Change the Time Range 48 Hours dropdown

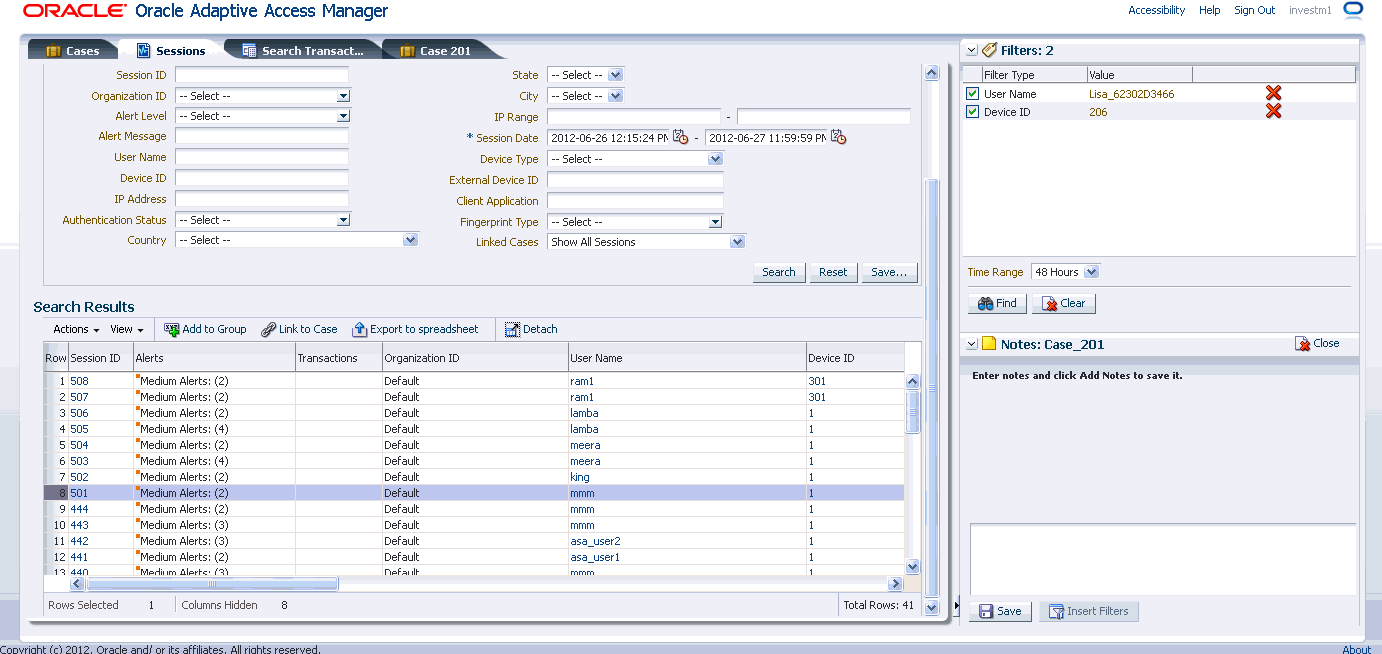(1065, 272)
